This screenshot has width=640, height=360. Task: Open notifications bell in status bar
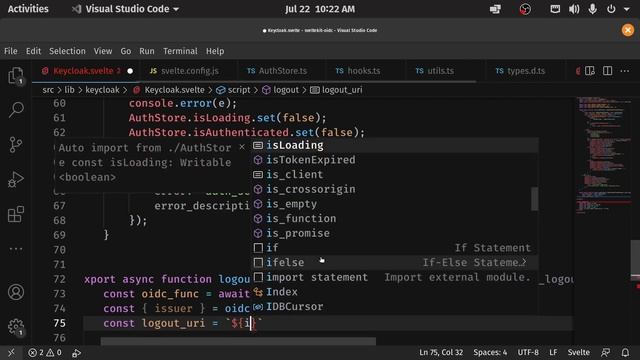[x=625, y=353]
